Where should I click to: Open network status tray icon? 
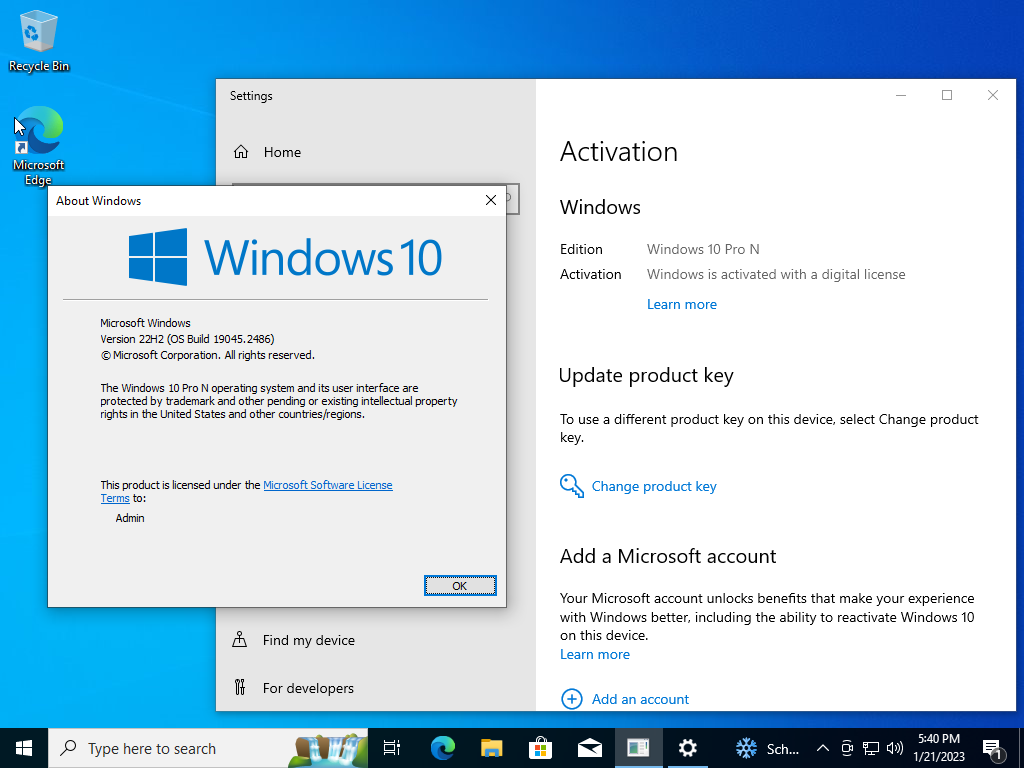tap(871, 748)
